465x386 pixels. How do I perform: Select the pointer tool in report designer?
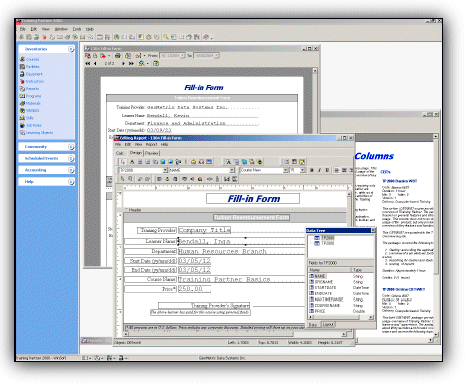click(x=123, y=162)
